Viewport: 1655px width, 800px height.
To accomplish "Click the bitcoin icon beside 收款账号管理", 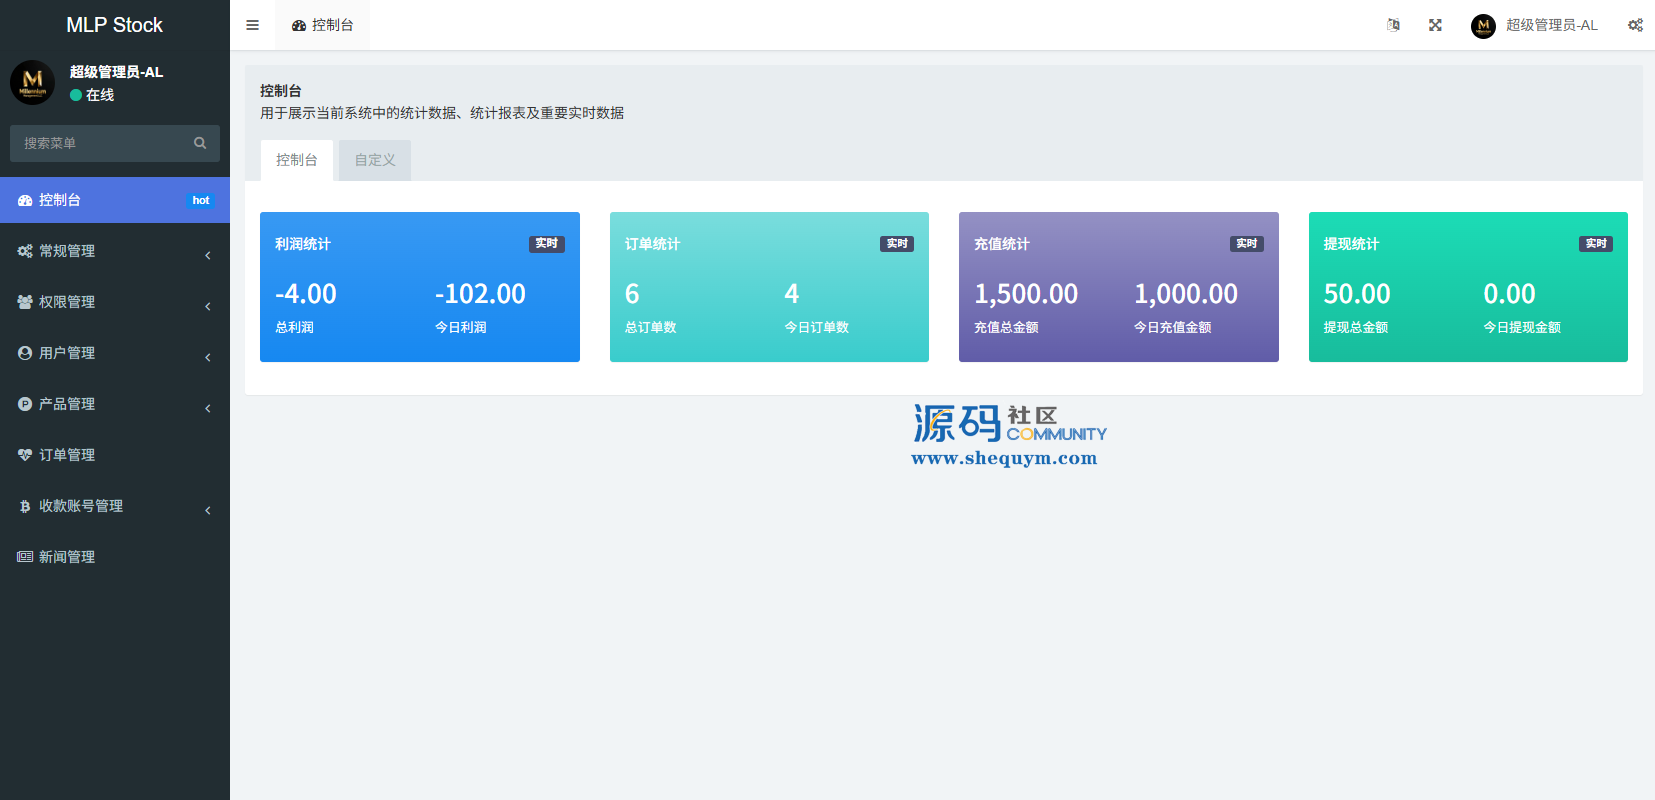I will coord(25,506).
